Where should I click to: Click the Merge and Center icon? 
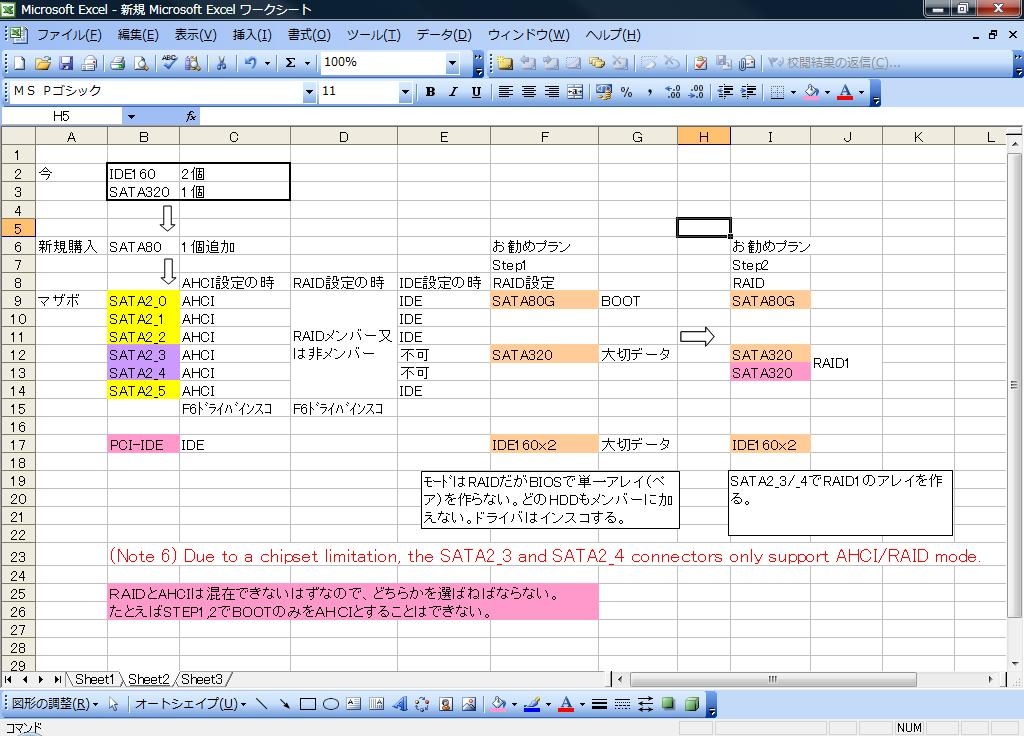coord(575,92)
